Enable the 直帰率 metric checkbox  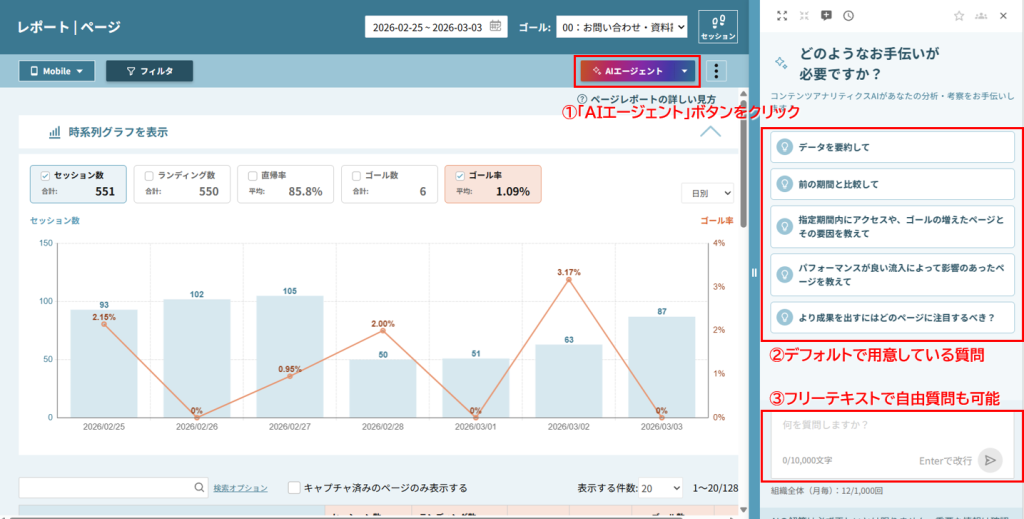pyautogui.click(x=253, y=175)
